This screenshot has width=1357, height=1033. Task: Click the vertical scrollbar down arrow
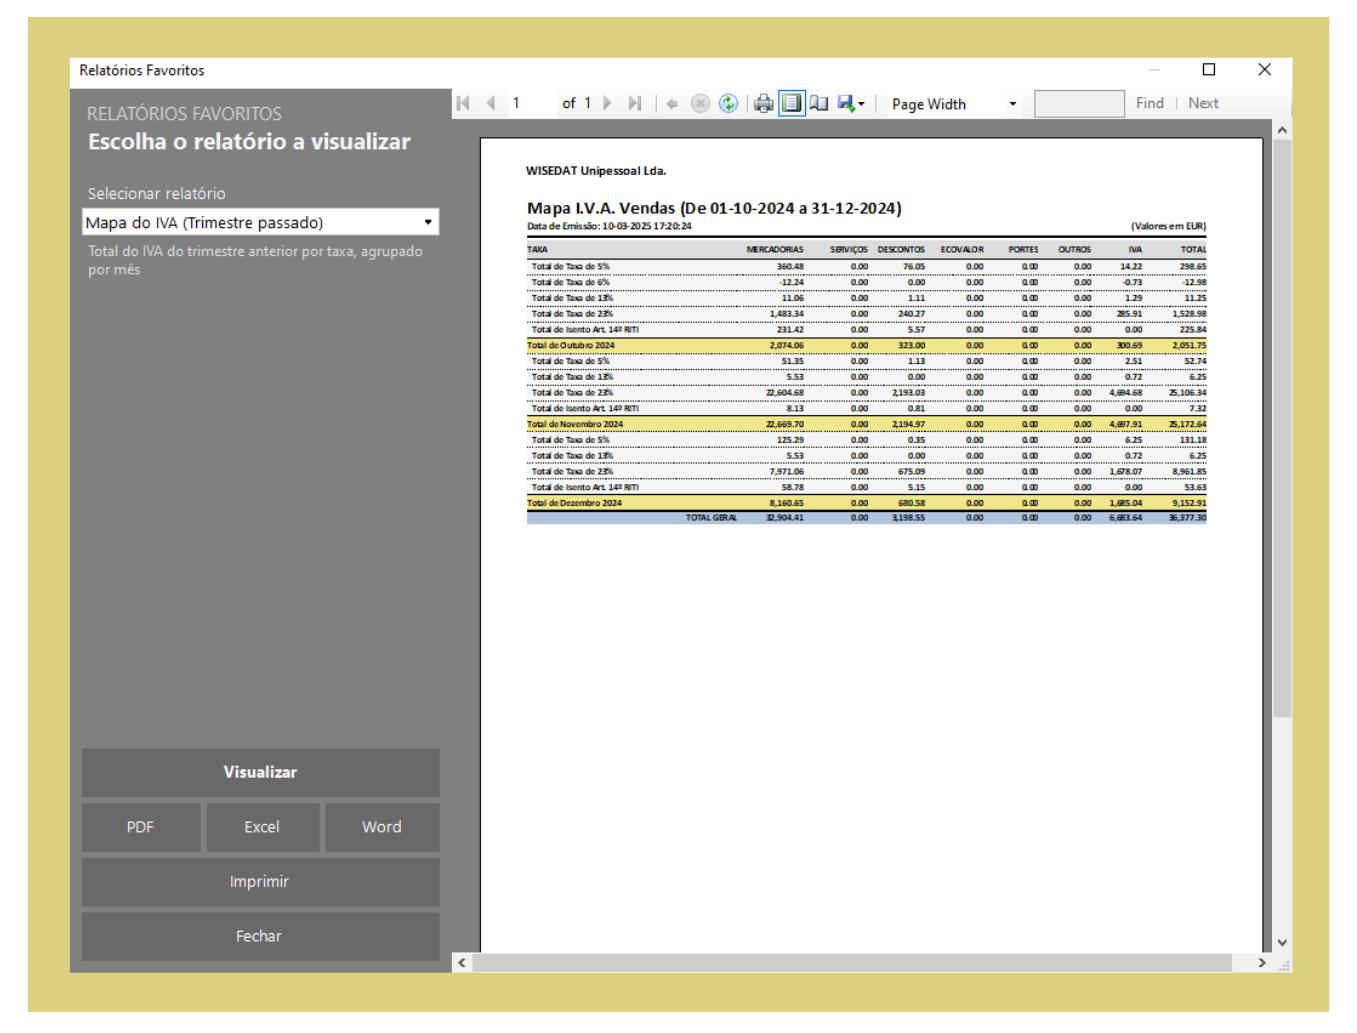point(1282,942)
